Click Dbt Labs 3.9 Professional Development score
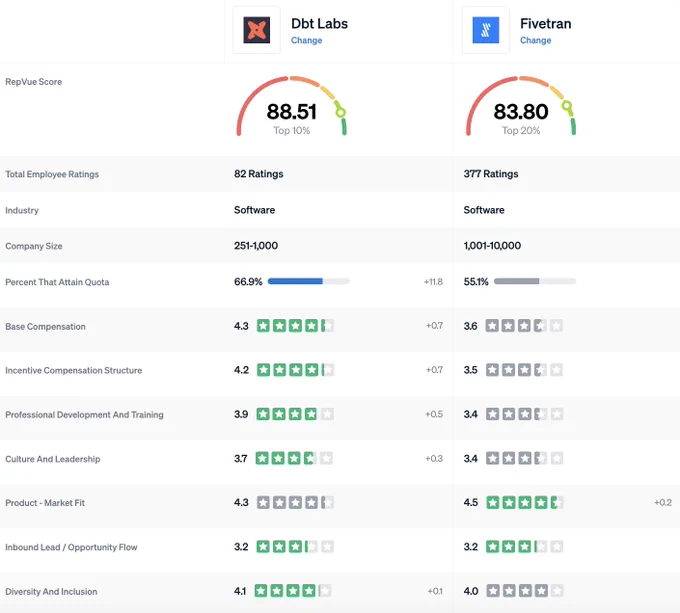680x613 pixels. pyautogui.click(x=241, y=414)
